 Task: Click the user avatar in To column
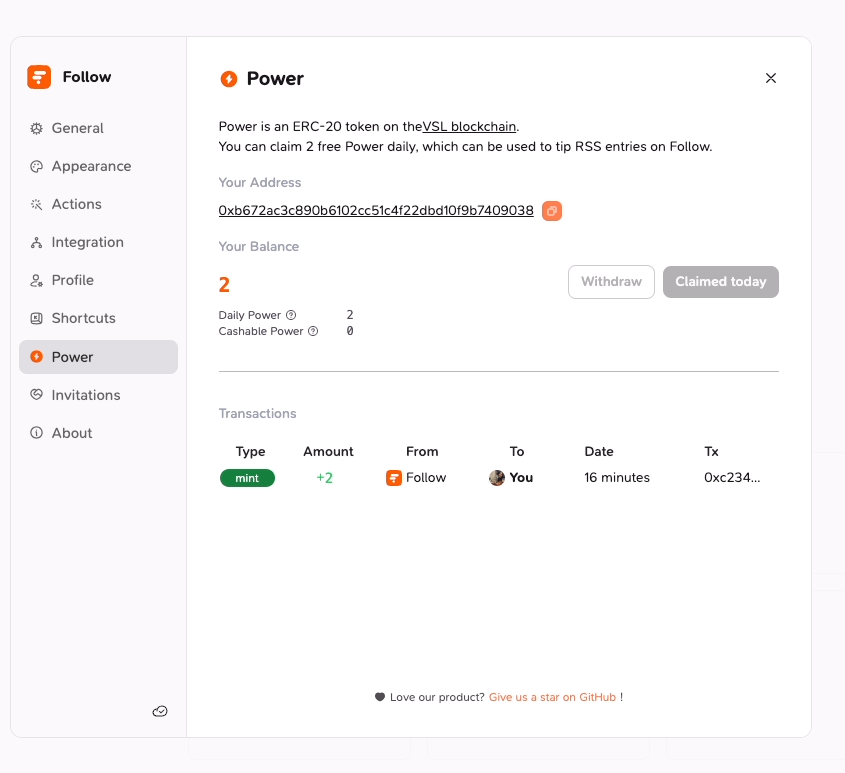tap(497, 478)
